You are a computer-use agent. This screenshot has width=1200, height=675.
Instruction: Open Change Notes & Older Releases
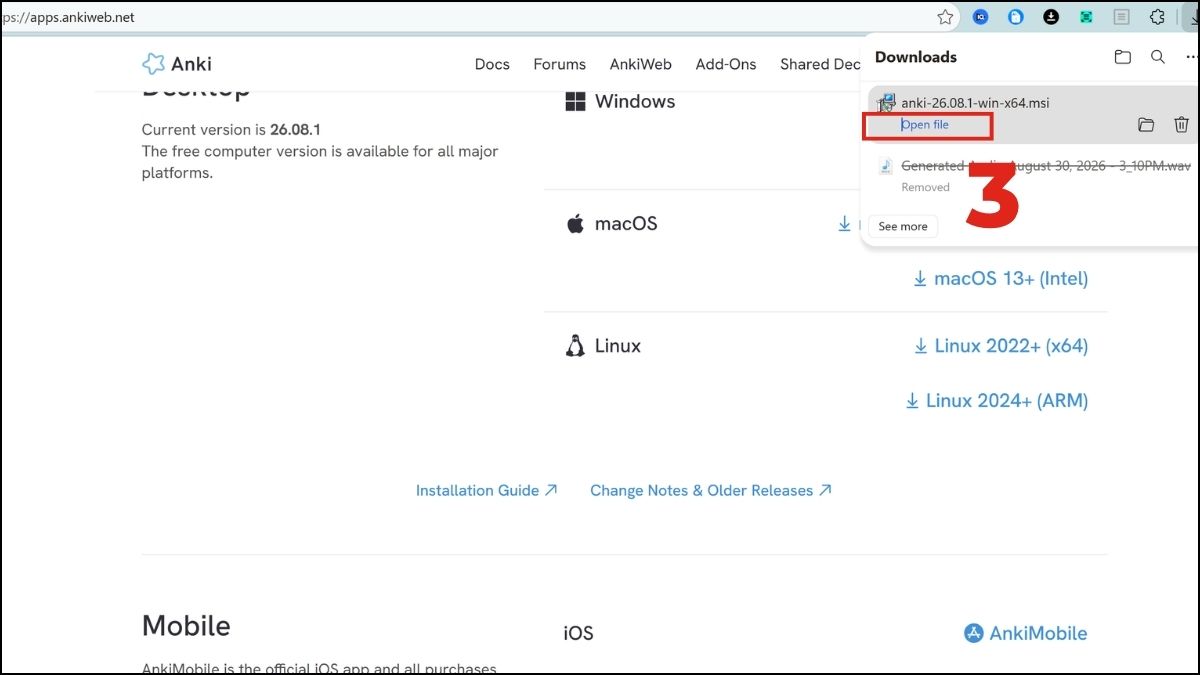coord(711,491)
